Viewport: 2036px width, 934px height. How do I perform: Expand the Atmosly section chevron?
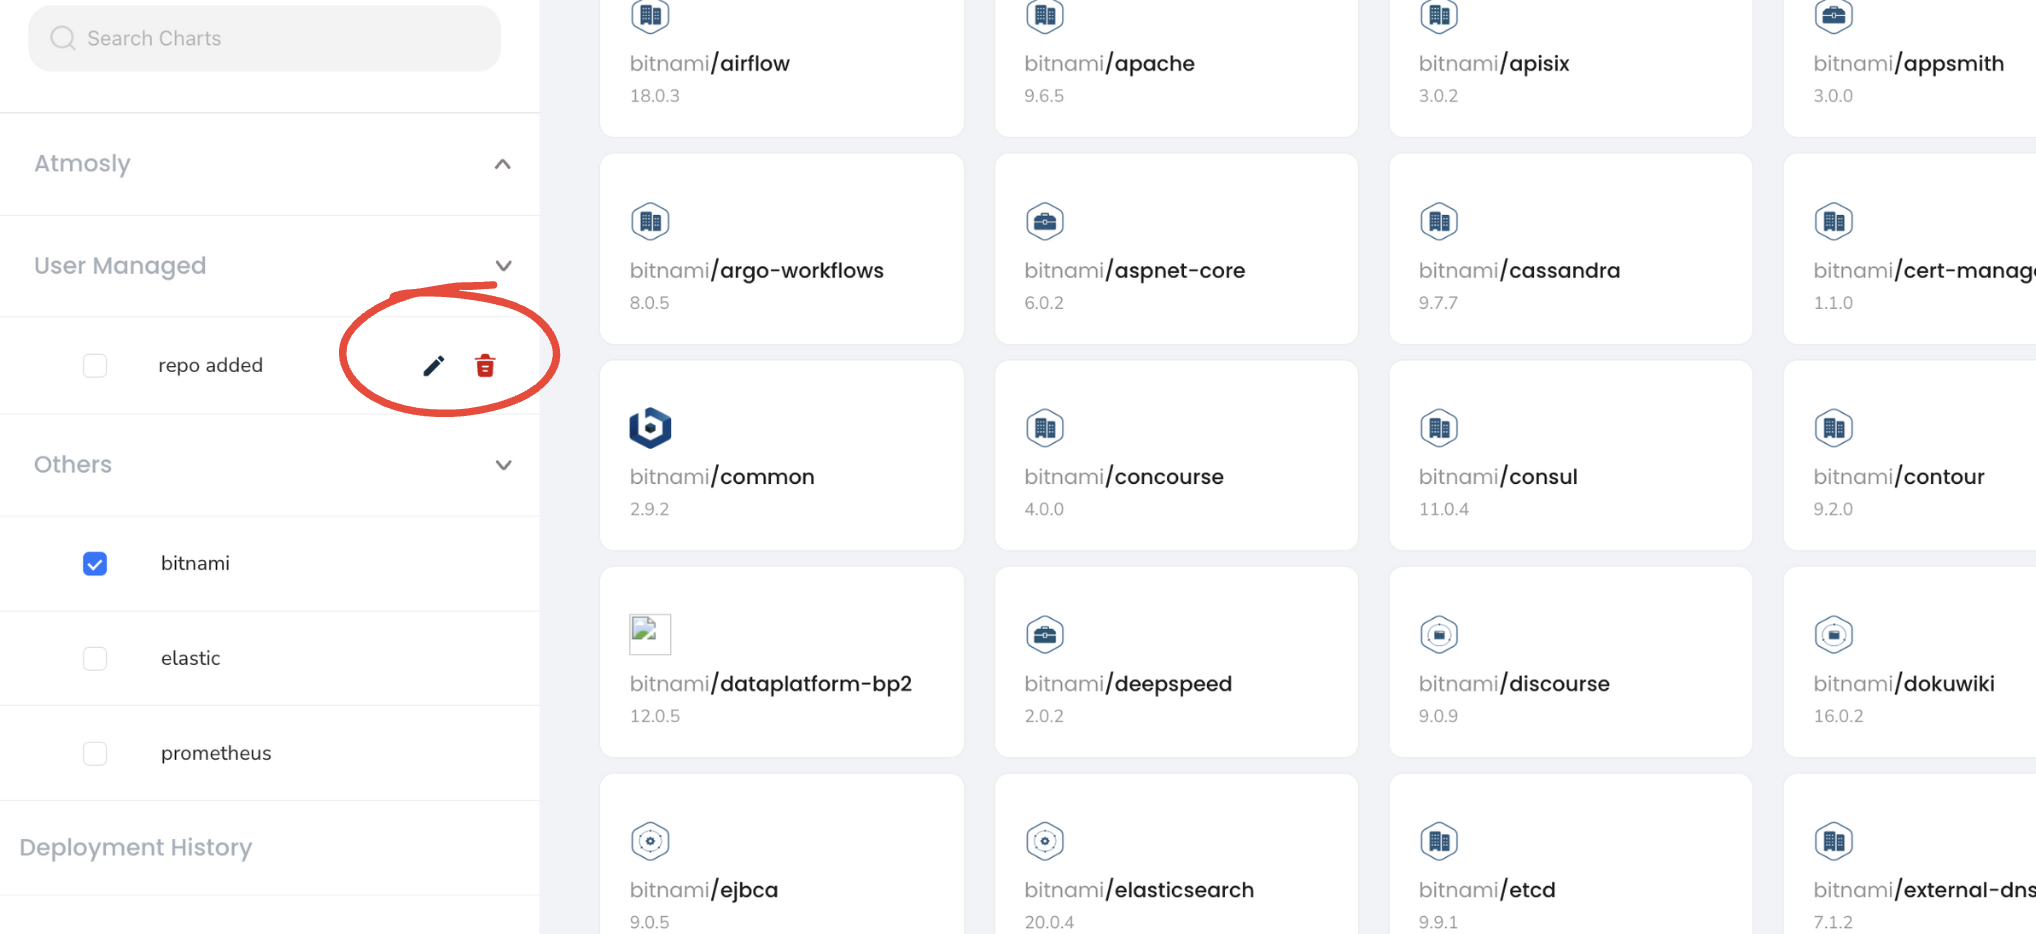[503, 164]
